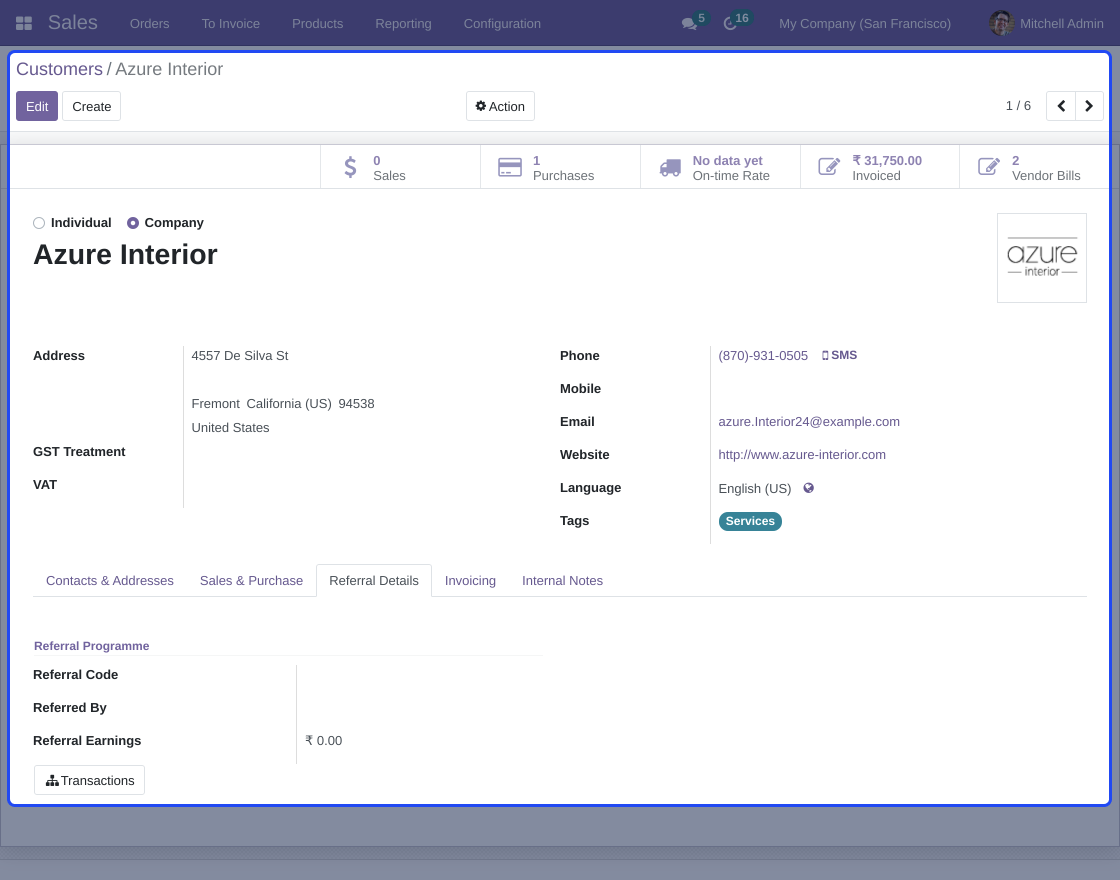1120x880 pixels.
Task: Open the 0 Sales stat button
Action: coord(400,167)
